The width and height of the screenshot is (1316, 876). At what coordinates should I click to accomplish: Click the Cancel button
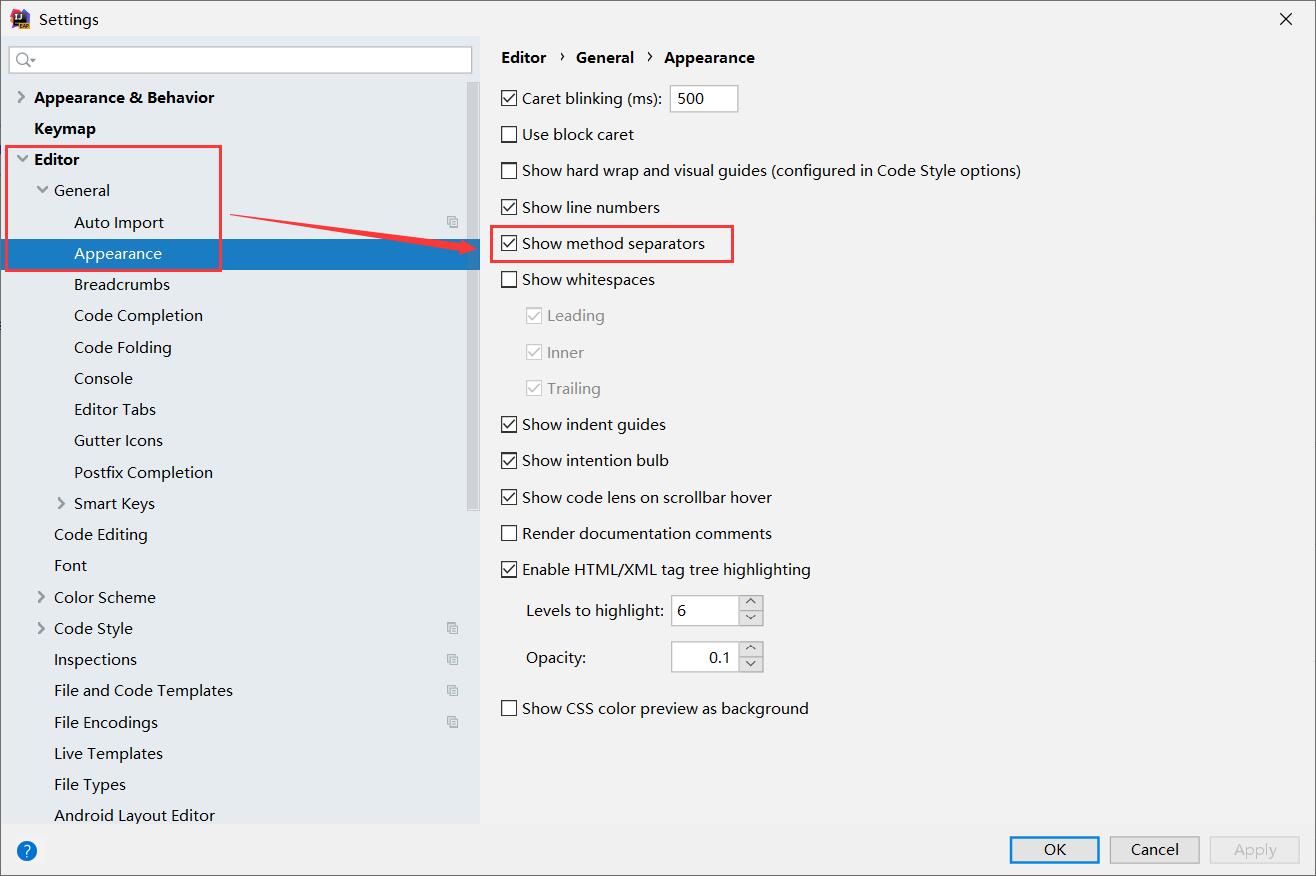pyautogui.click(x=1155, y=849)
